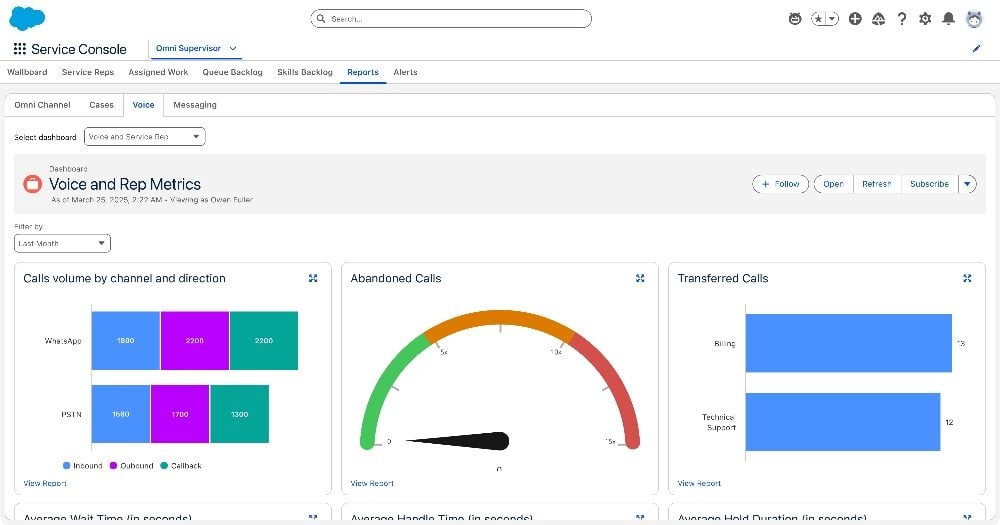The image size is (1000, 525).
Task: Click the Refresh button
Action: (876, 184)
